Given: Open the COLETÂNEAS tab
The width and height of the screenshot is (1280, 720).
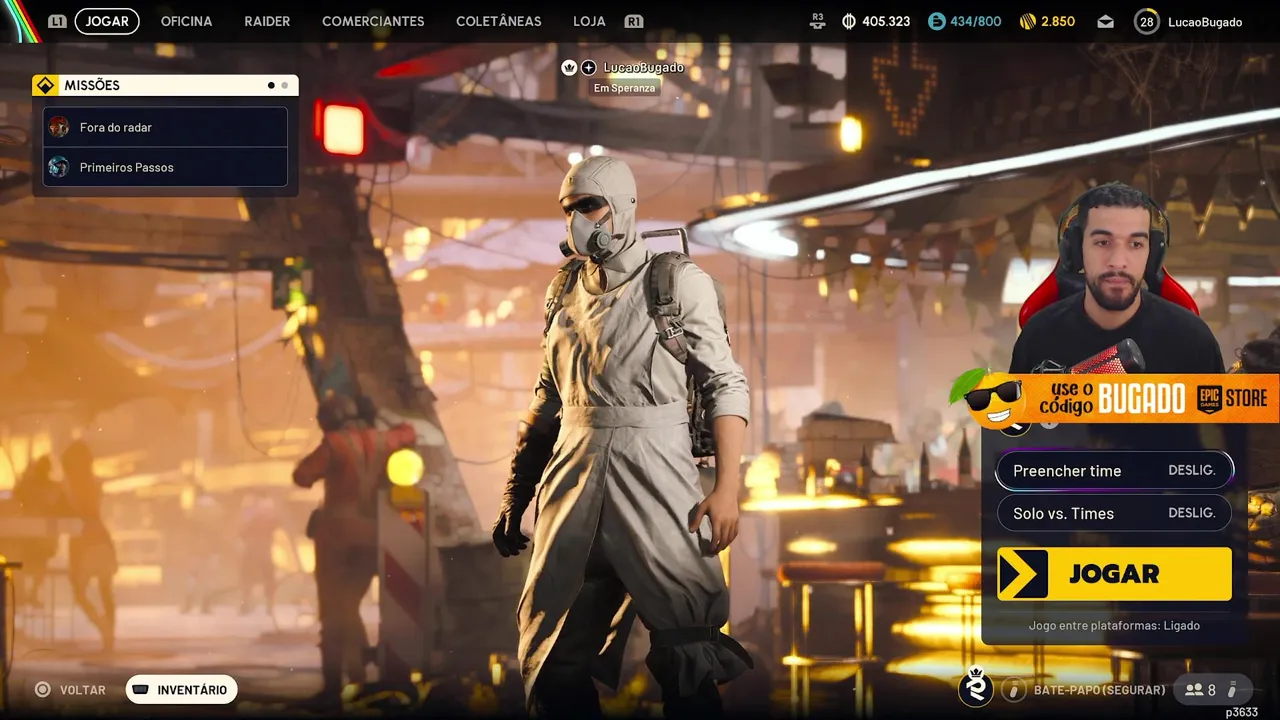Looking at the screenshot, I should [x=499, y=21].
